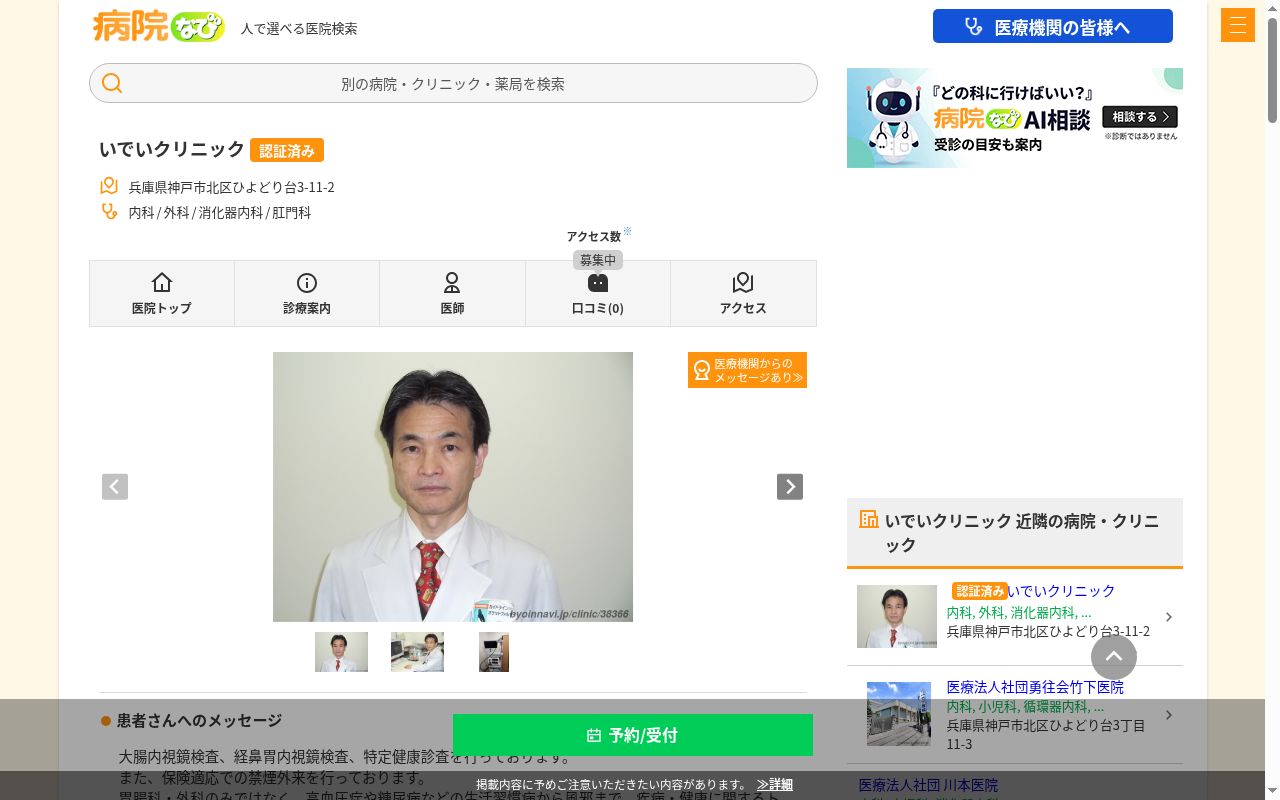Click the 予約/受付 green button

pos(633,735)
